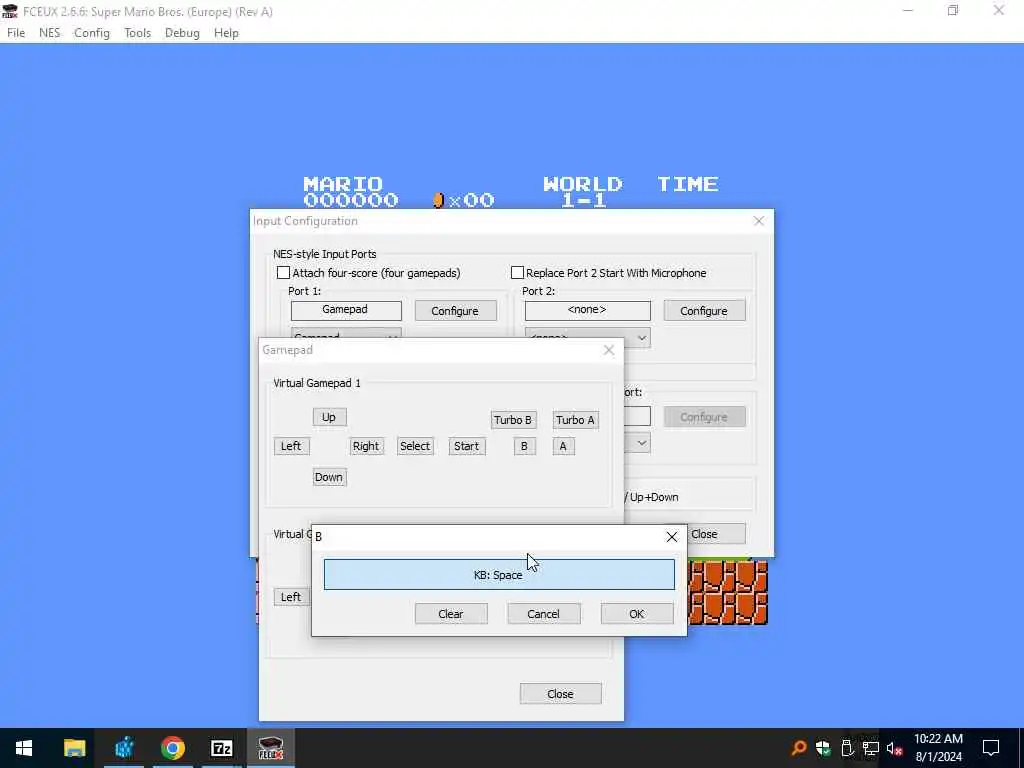The width and height of the screenshot is (1024, 768).
Task: Click the FCEUX taskbar icon
Action: click(x=270, y=748)
